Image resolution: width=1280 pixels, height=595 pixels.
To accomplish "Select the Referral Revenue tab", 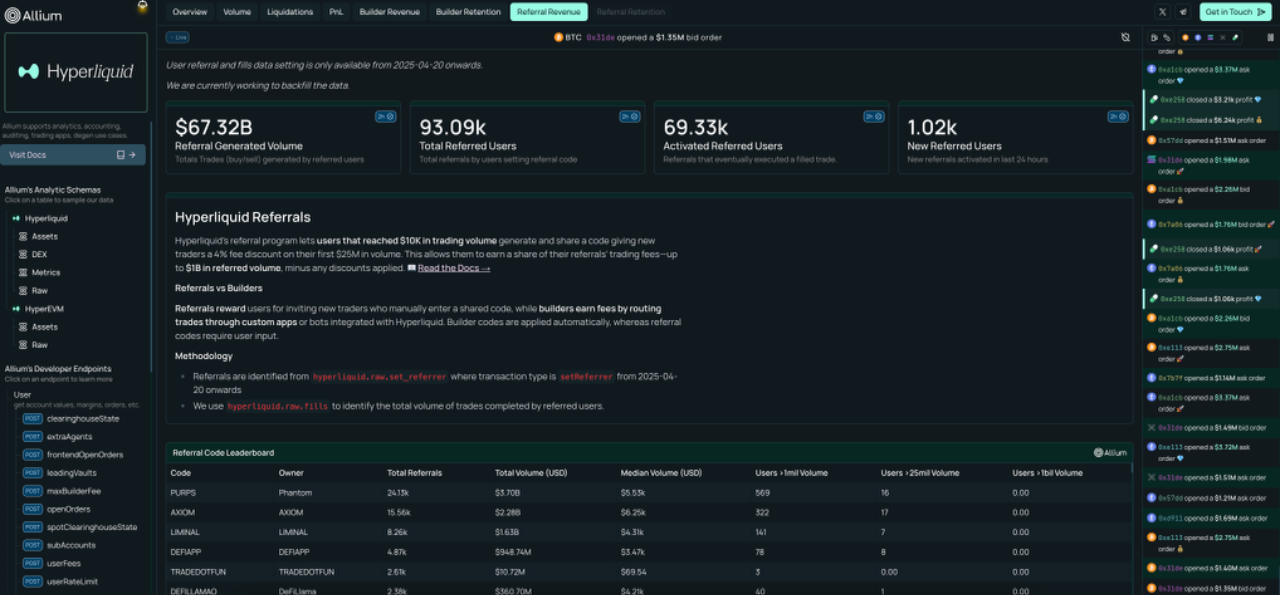I will point(549,12).
